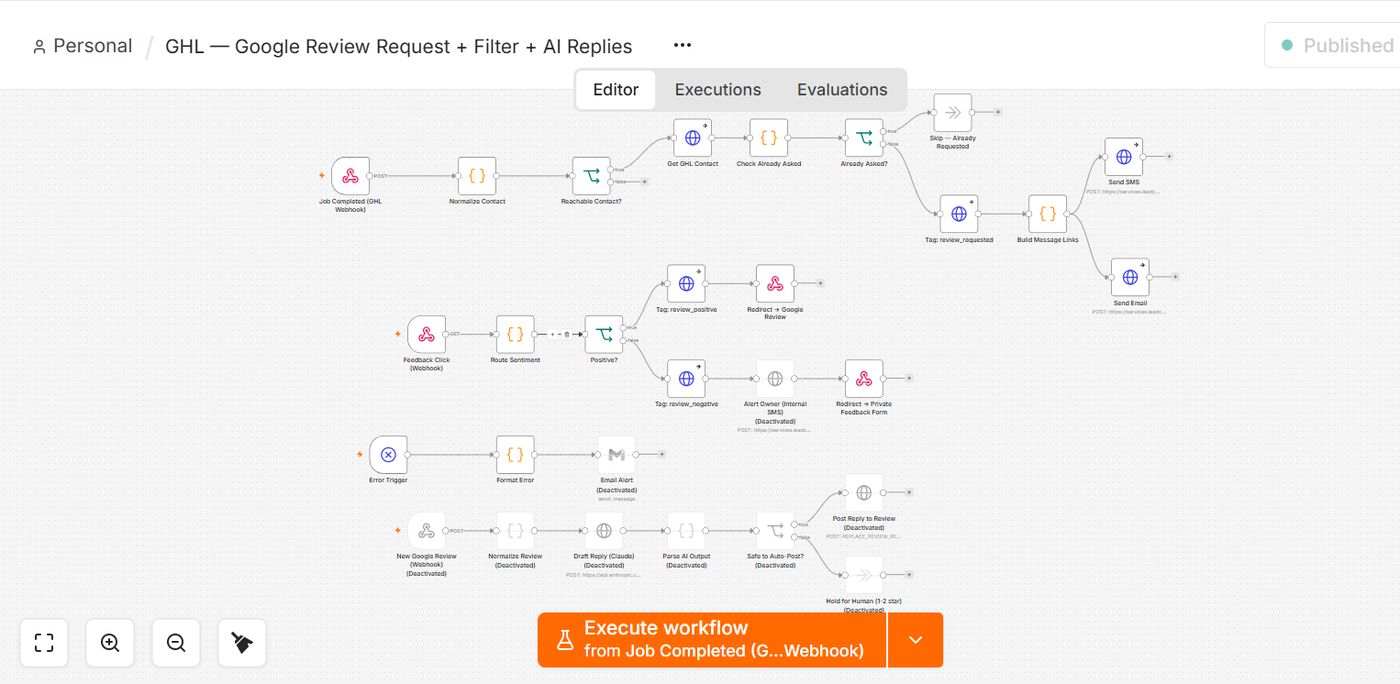Click the Error Trigger node

tap(388, 455)
